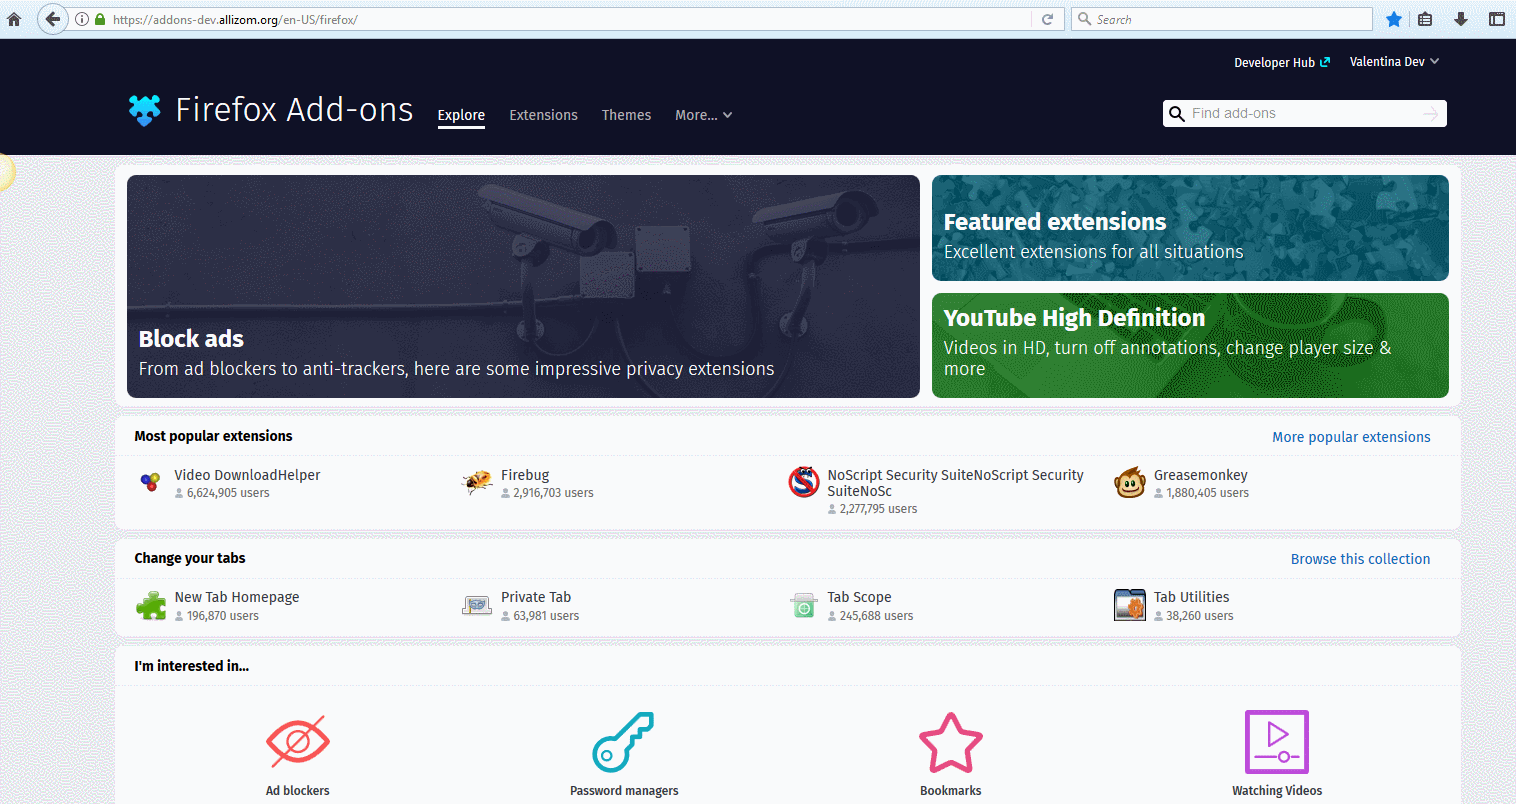This screenshot has width=1516, height=804.
Task: Click the browser Home icon
Action: click(14, 19)
